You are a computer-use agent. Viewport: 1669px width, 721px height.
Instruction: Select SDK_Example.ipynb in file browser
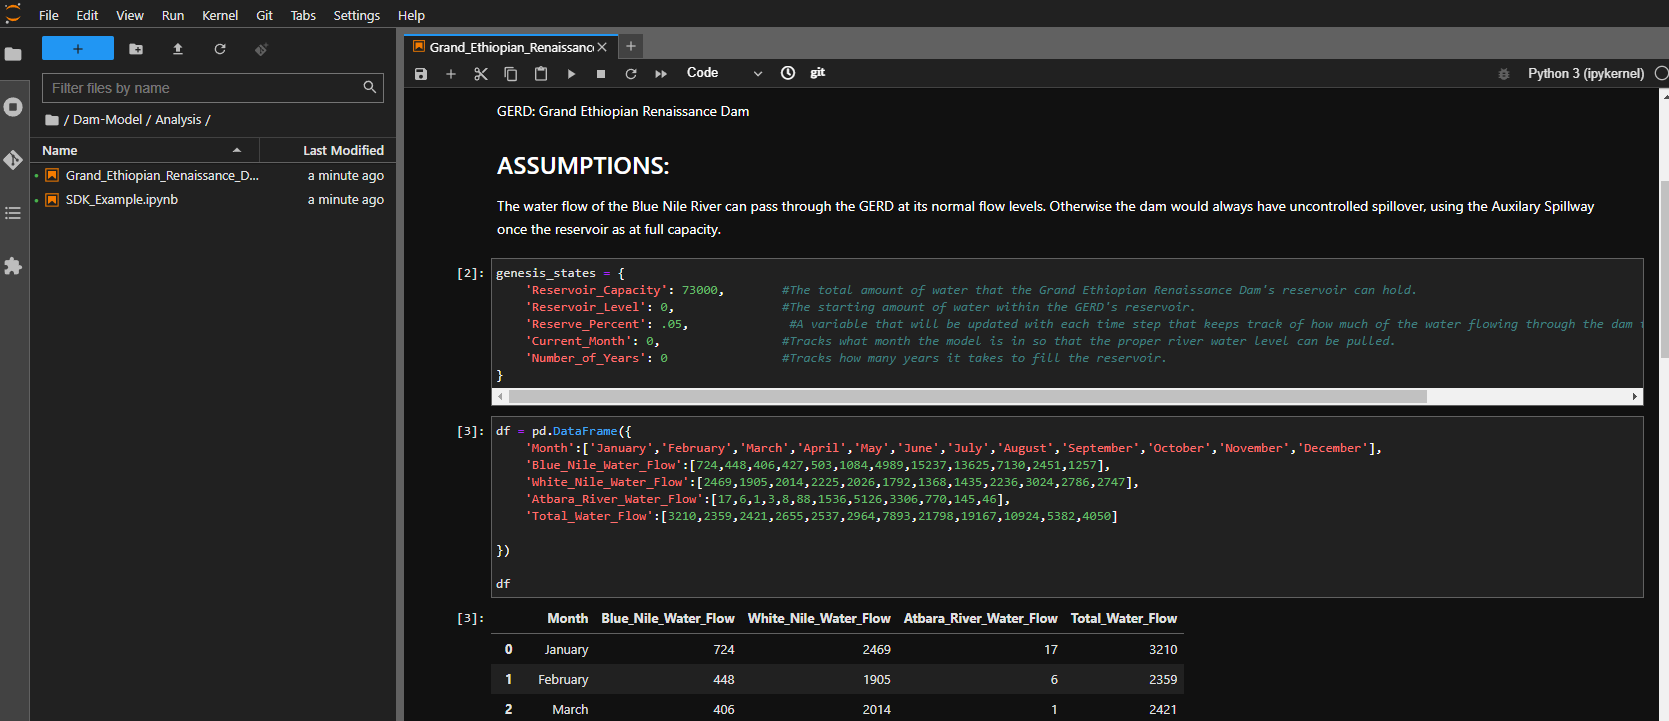tap(213, 200)
